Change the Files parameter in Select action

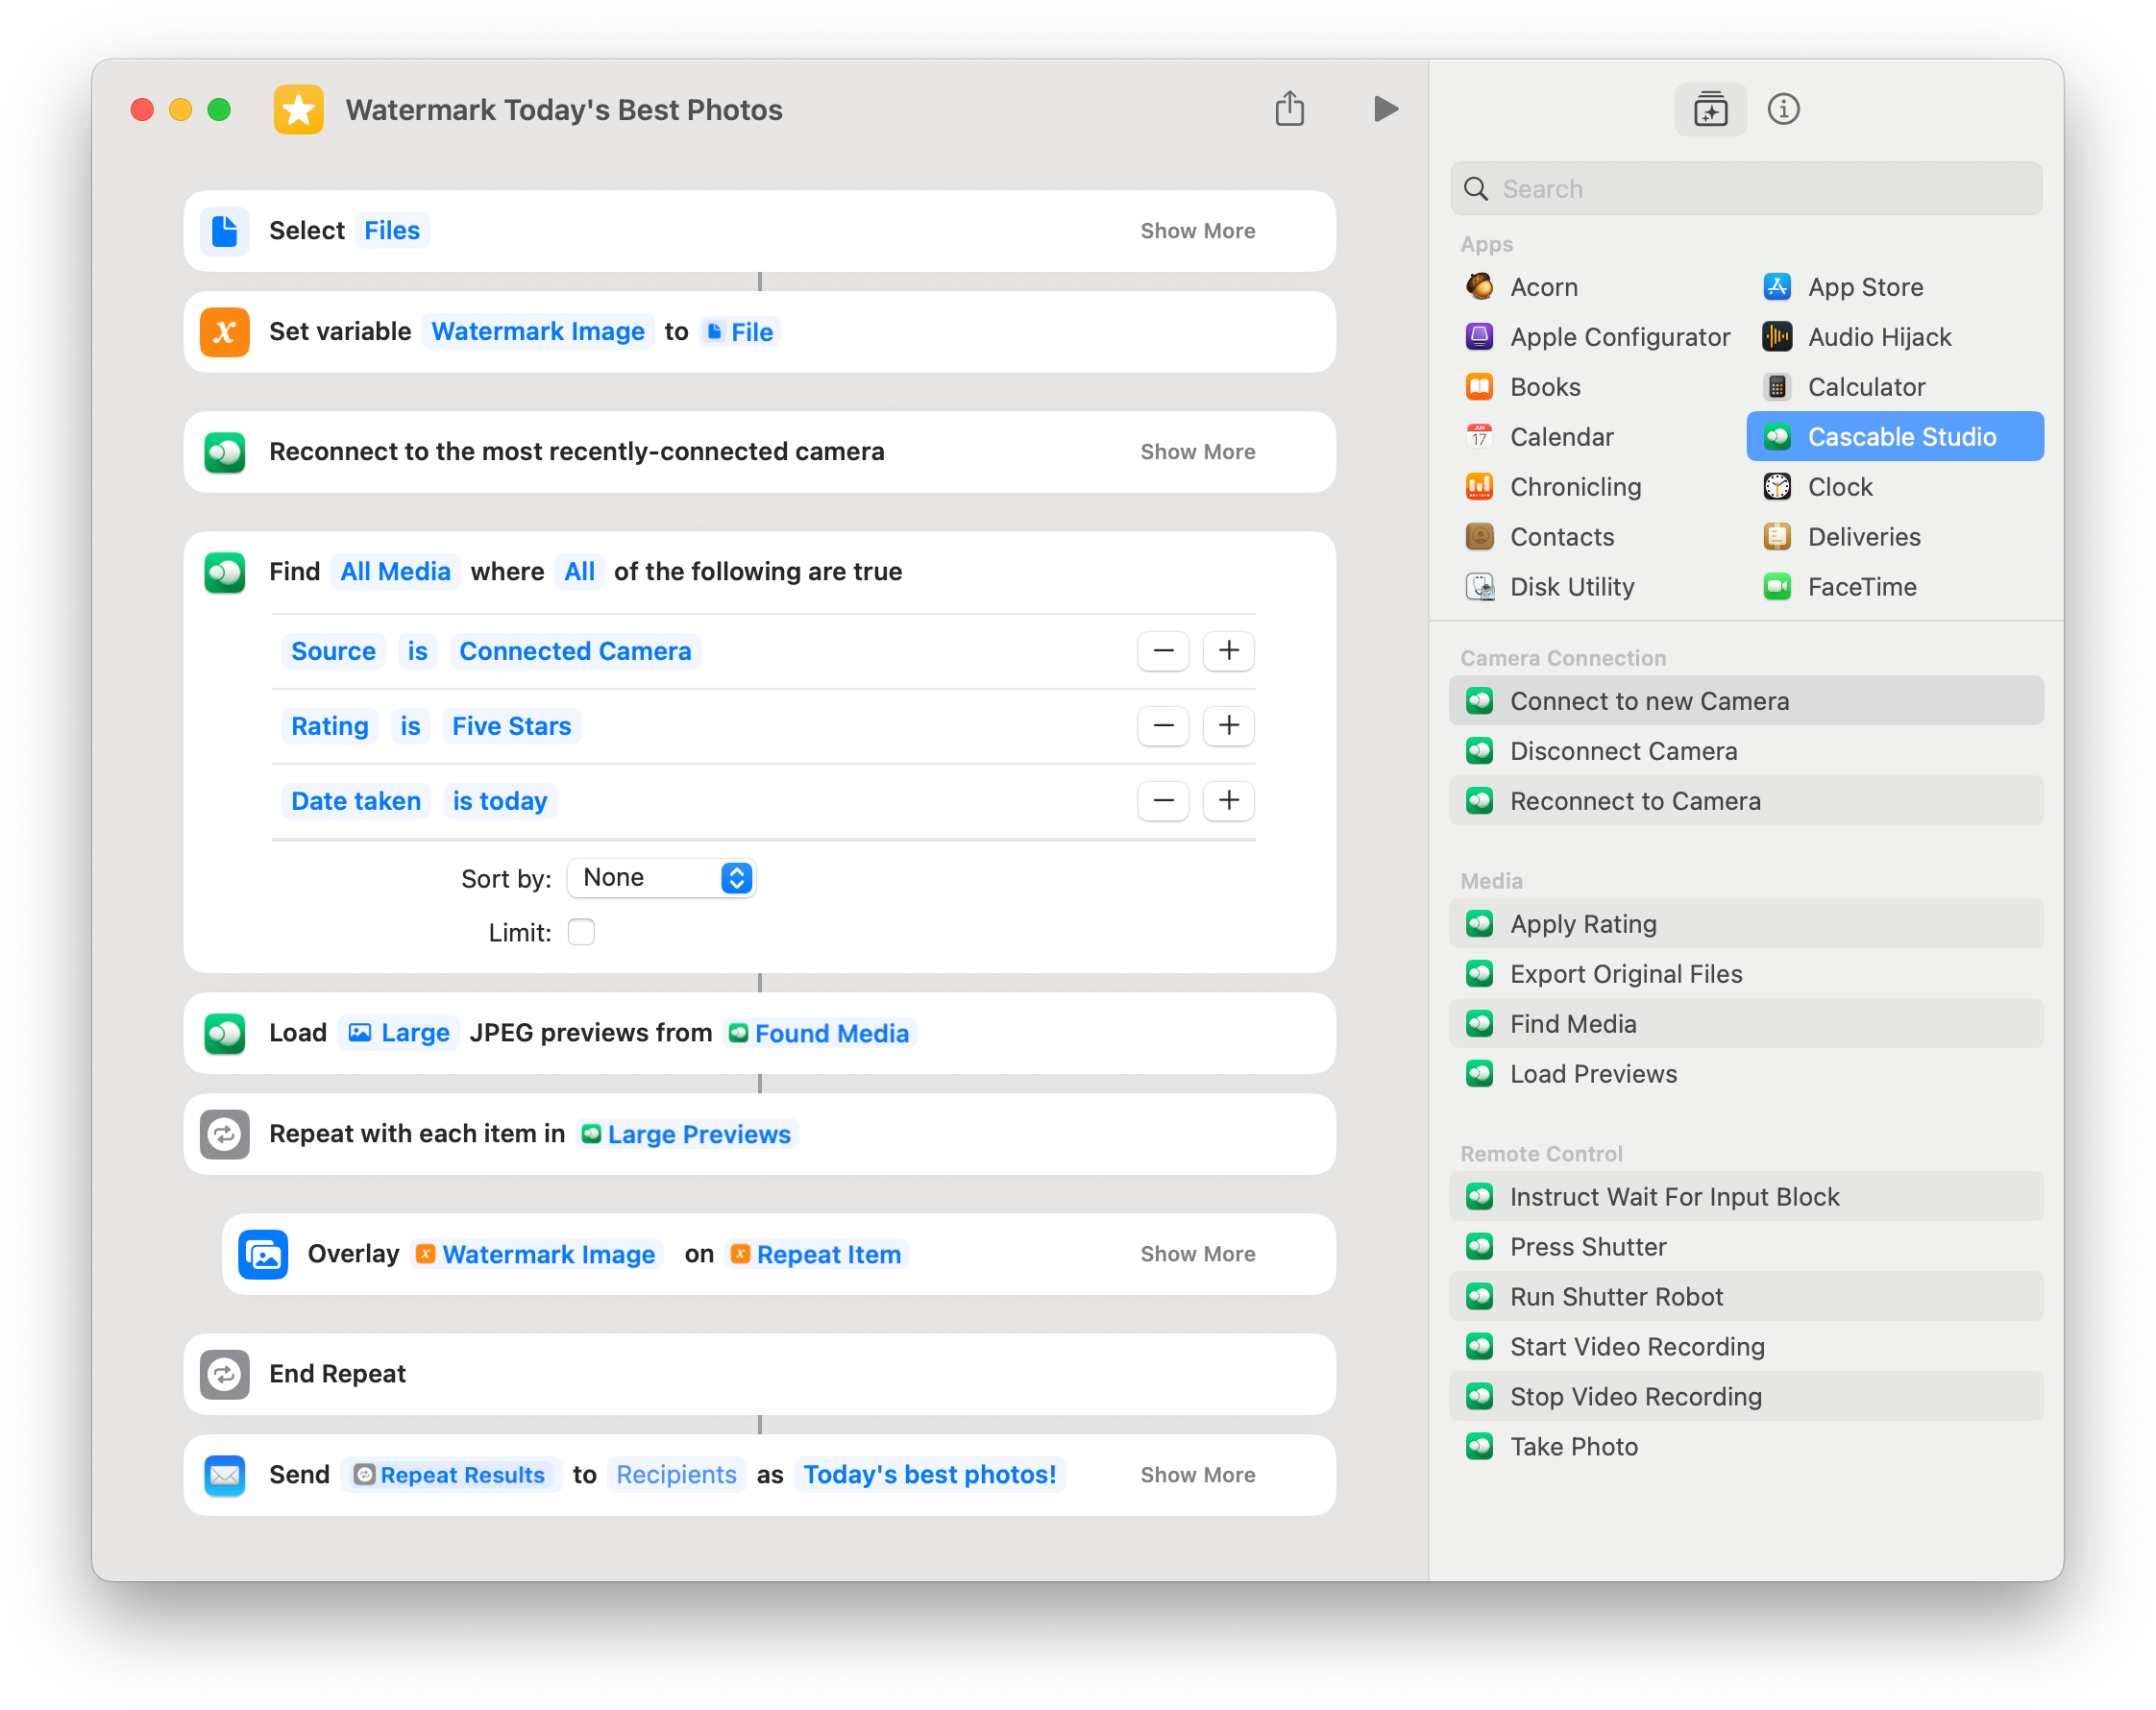392,231
